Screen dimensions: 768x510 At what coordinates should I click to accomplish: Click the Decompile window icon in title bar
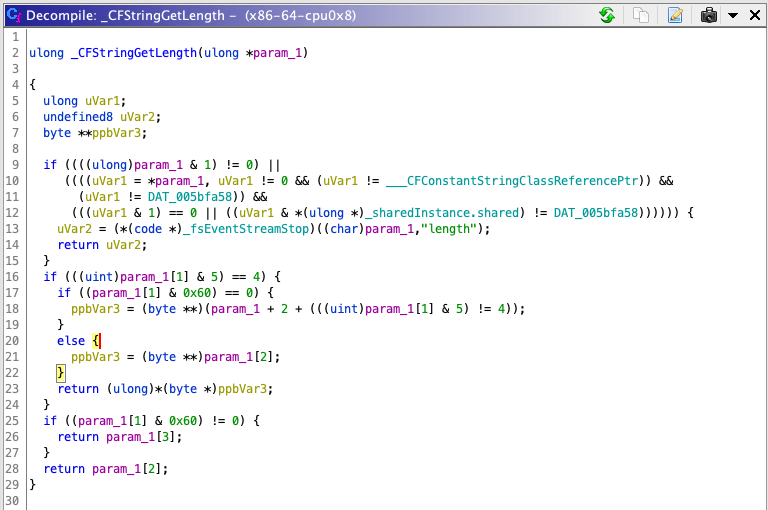click(x=14, y=15)
